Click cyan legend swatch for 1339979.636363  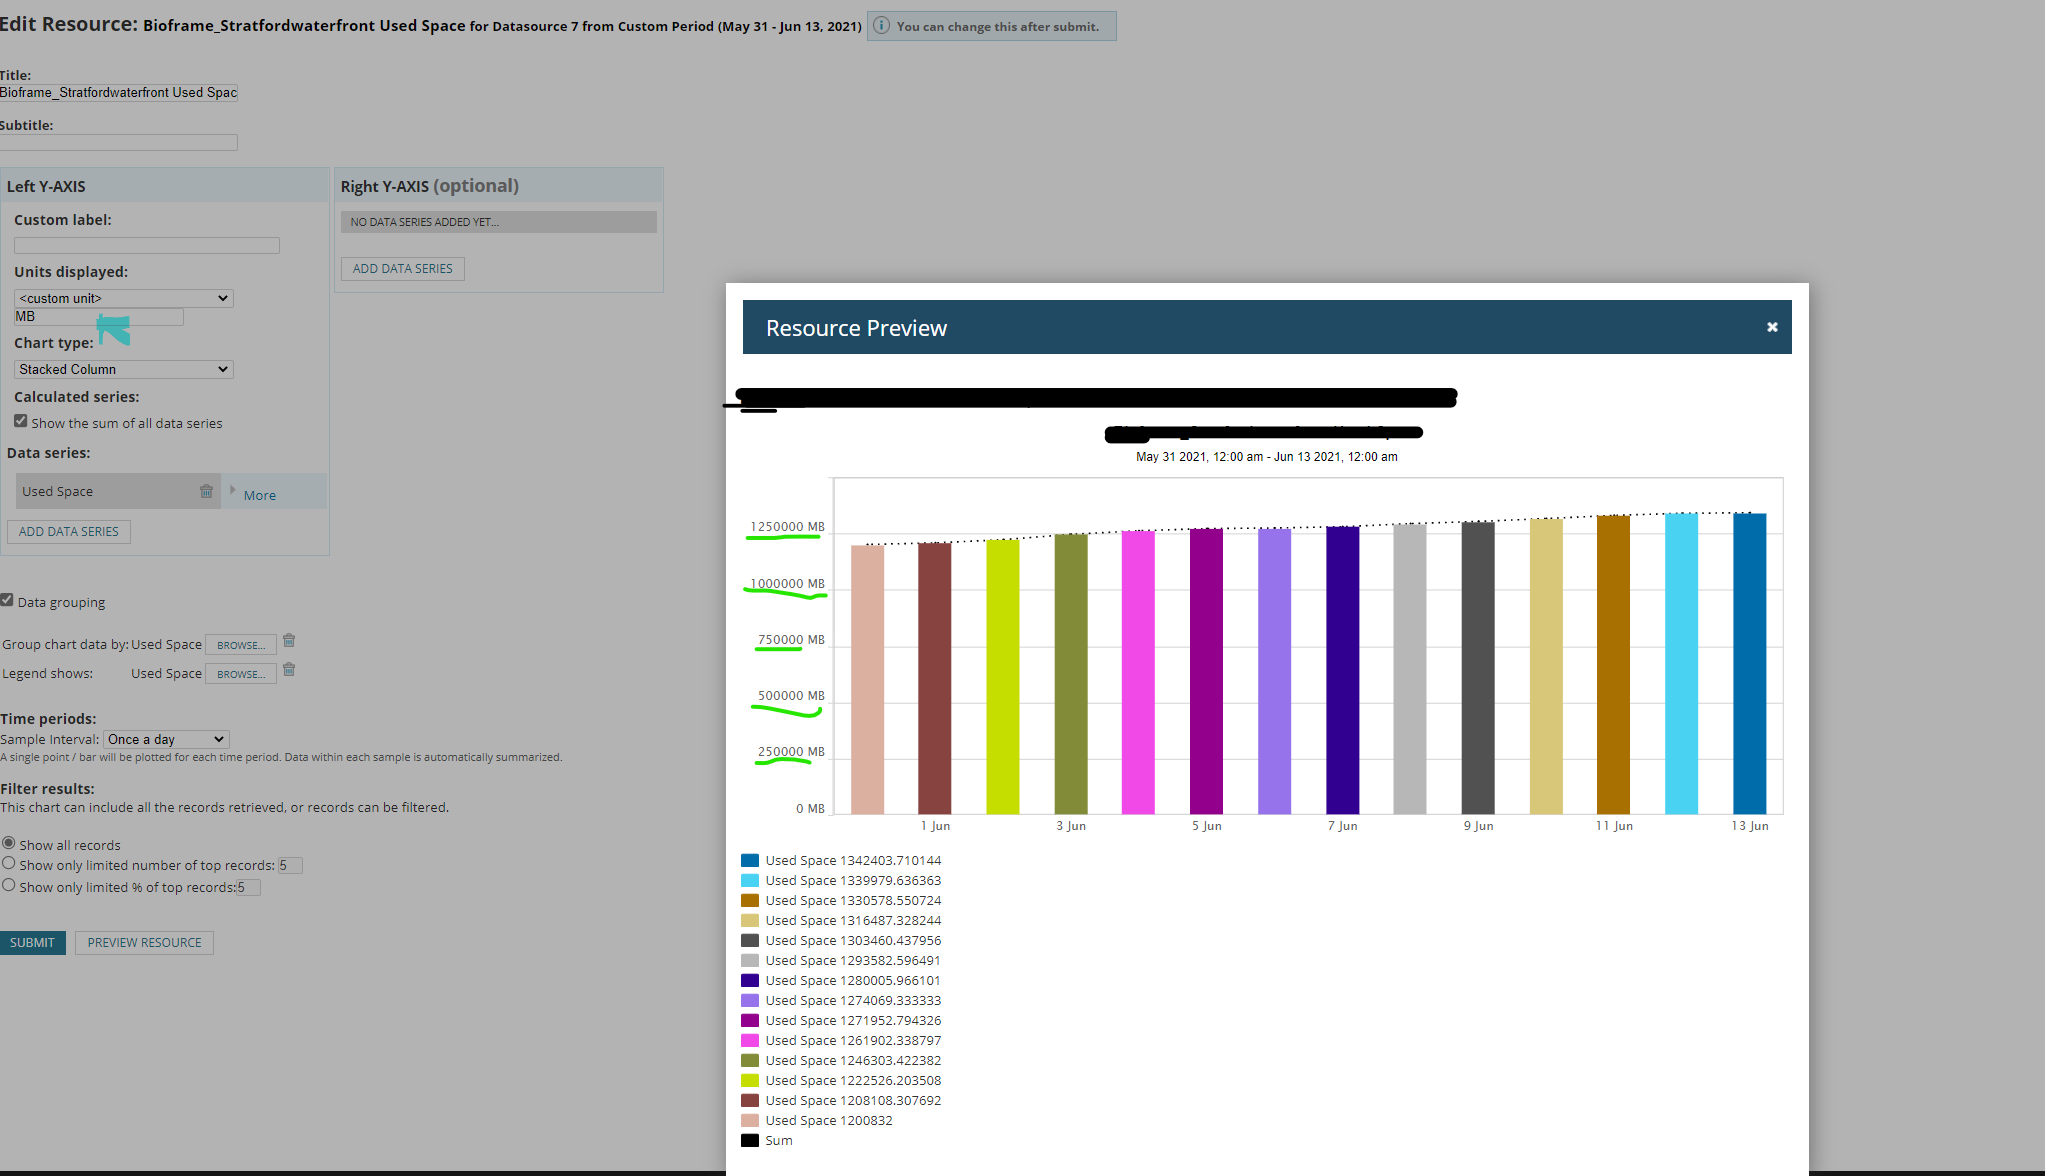coord(750,880)
